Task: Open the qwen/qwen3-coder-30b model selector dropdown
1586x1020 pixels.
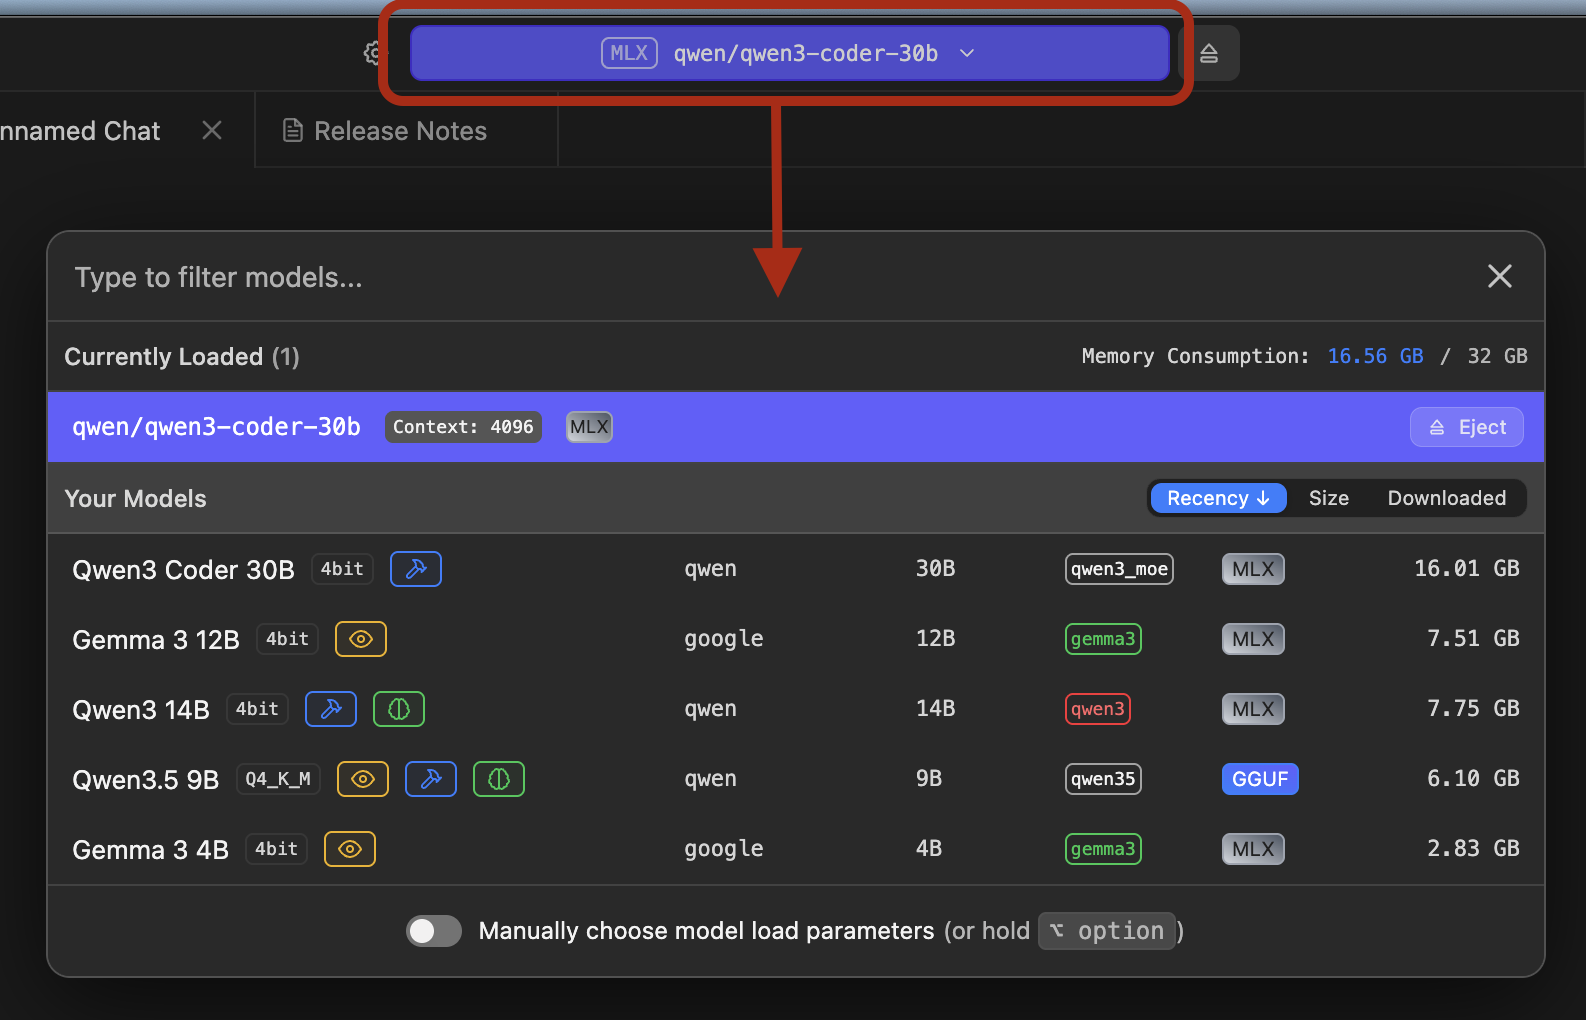Action: point(790,53)
